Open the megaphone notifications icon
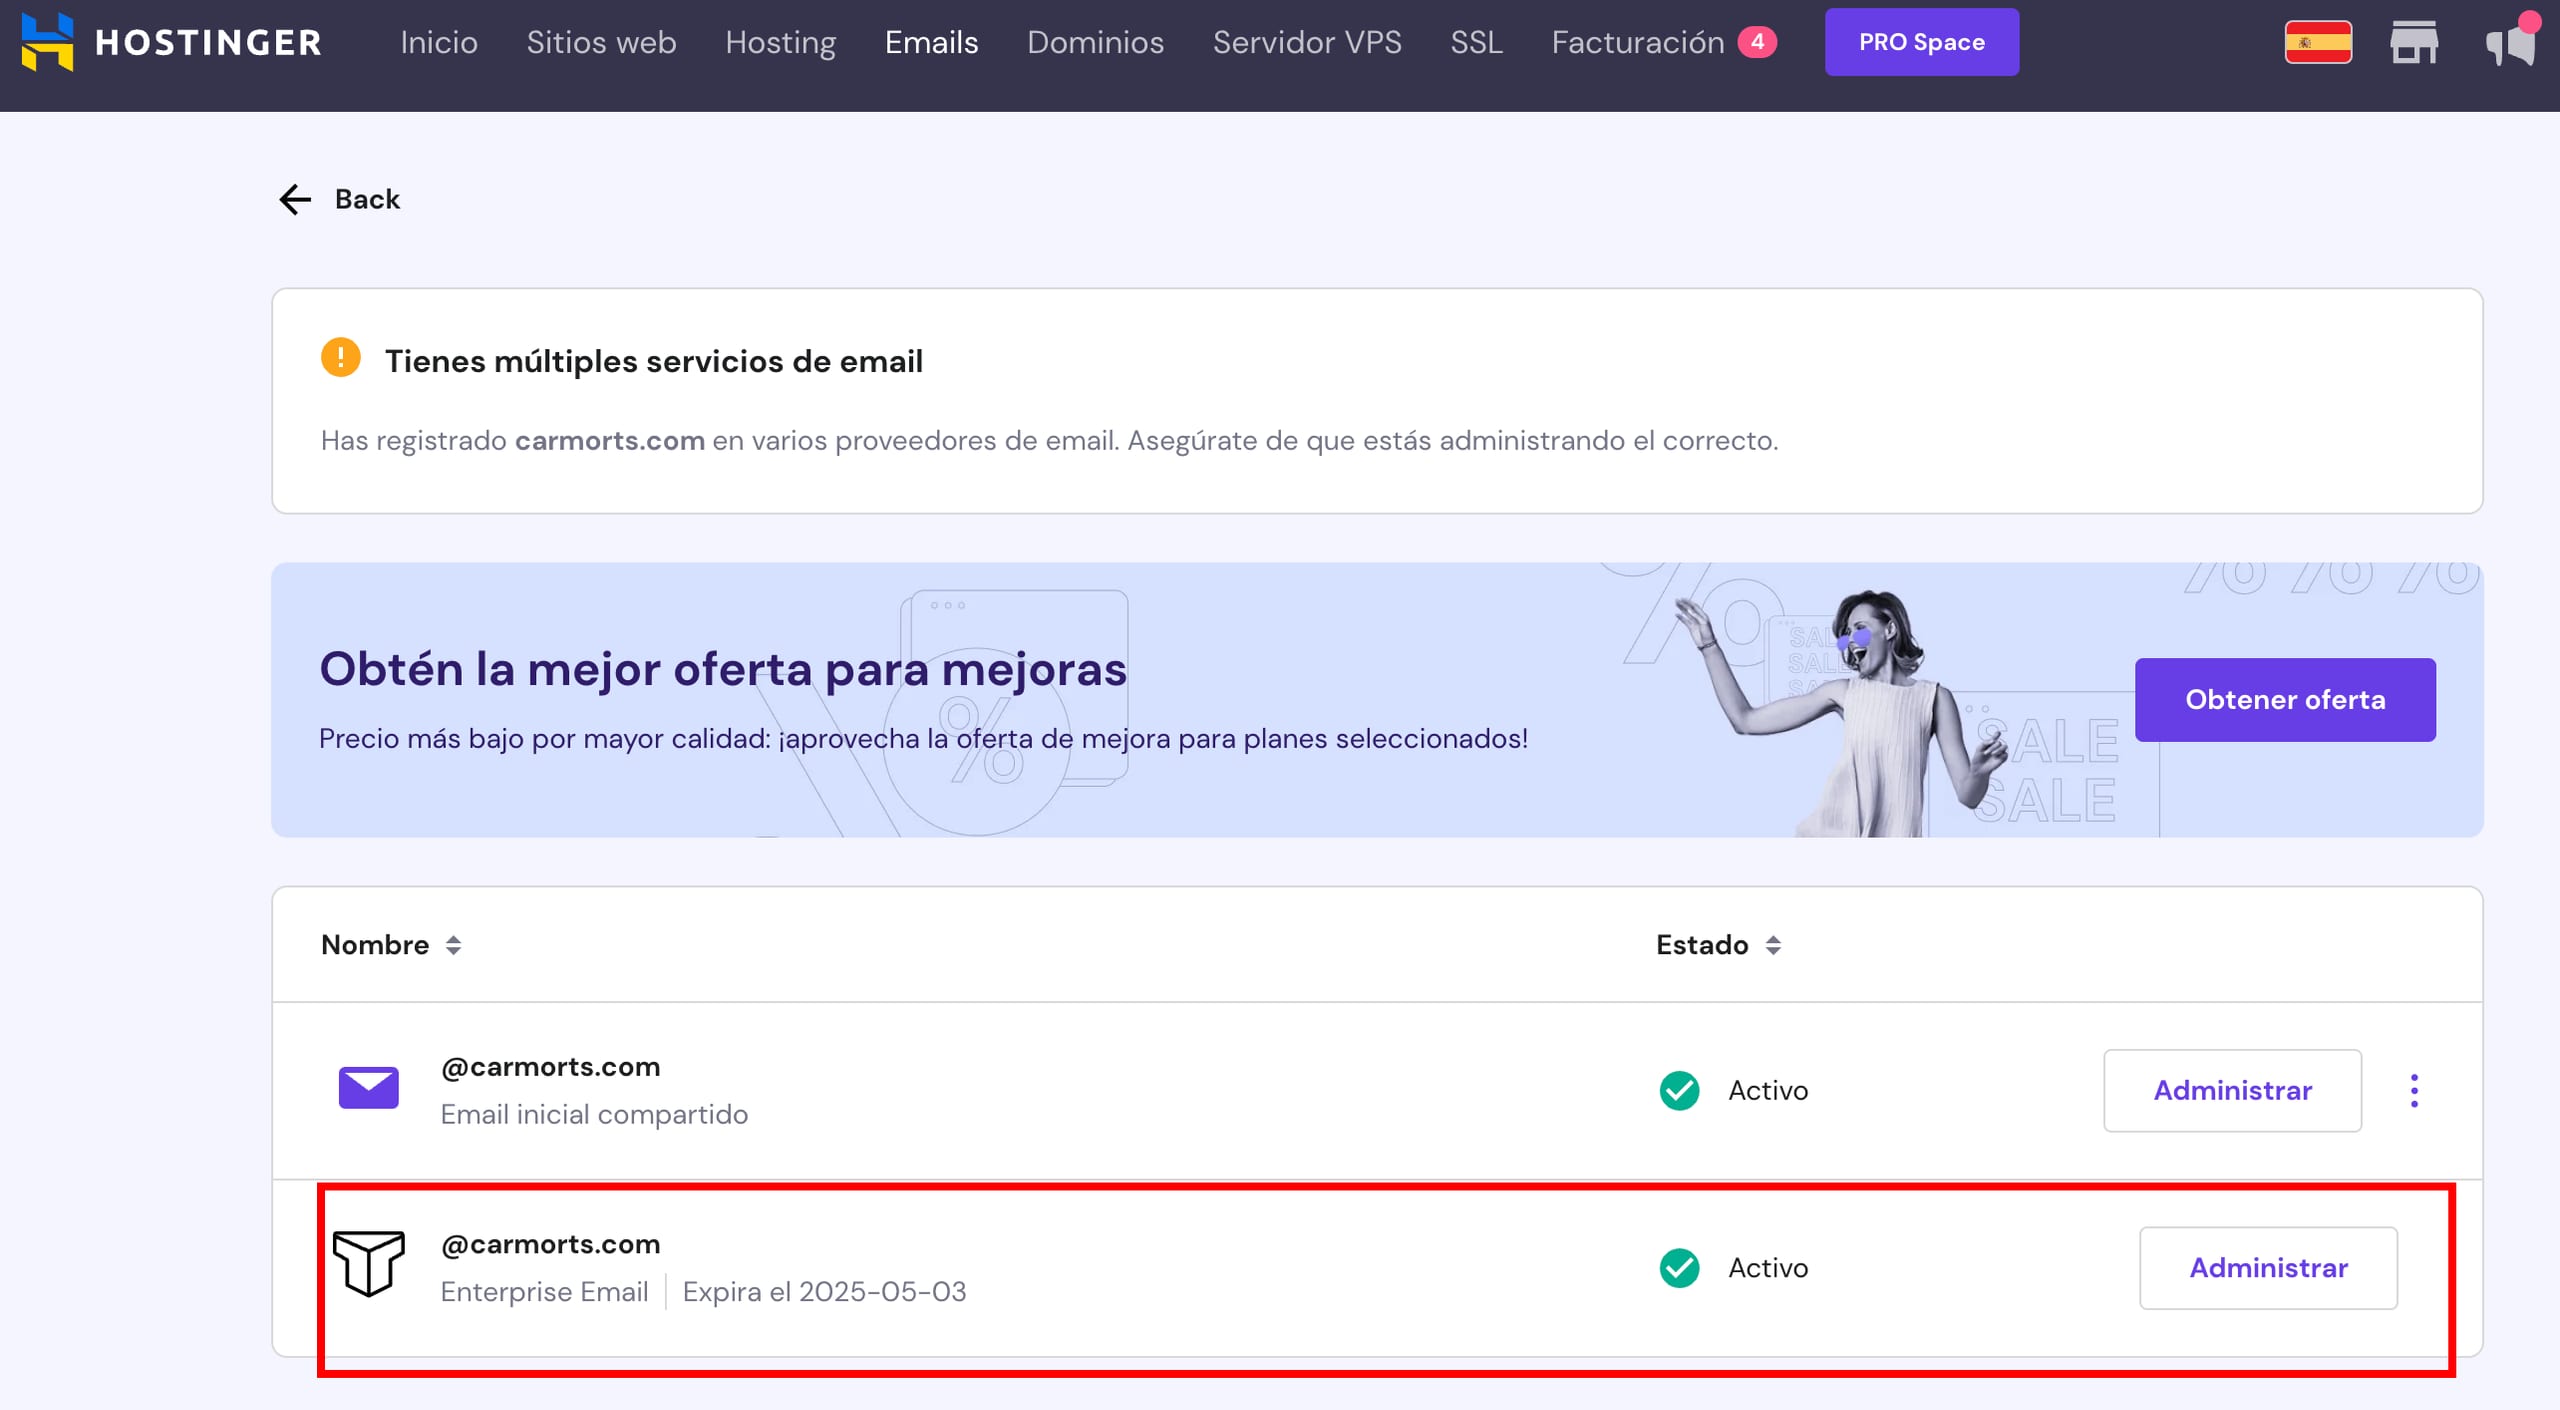The width and height of the screenshot is (2560, 1410). [x=2510, y=44]
